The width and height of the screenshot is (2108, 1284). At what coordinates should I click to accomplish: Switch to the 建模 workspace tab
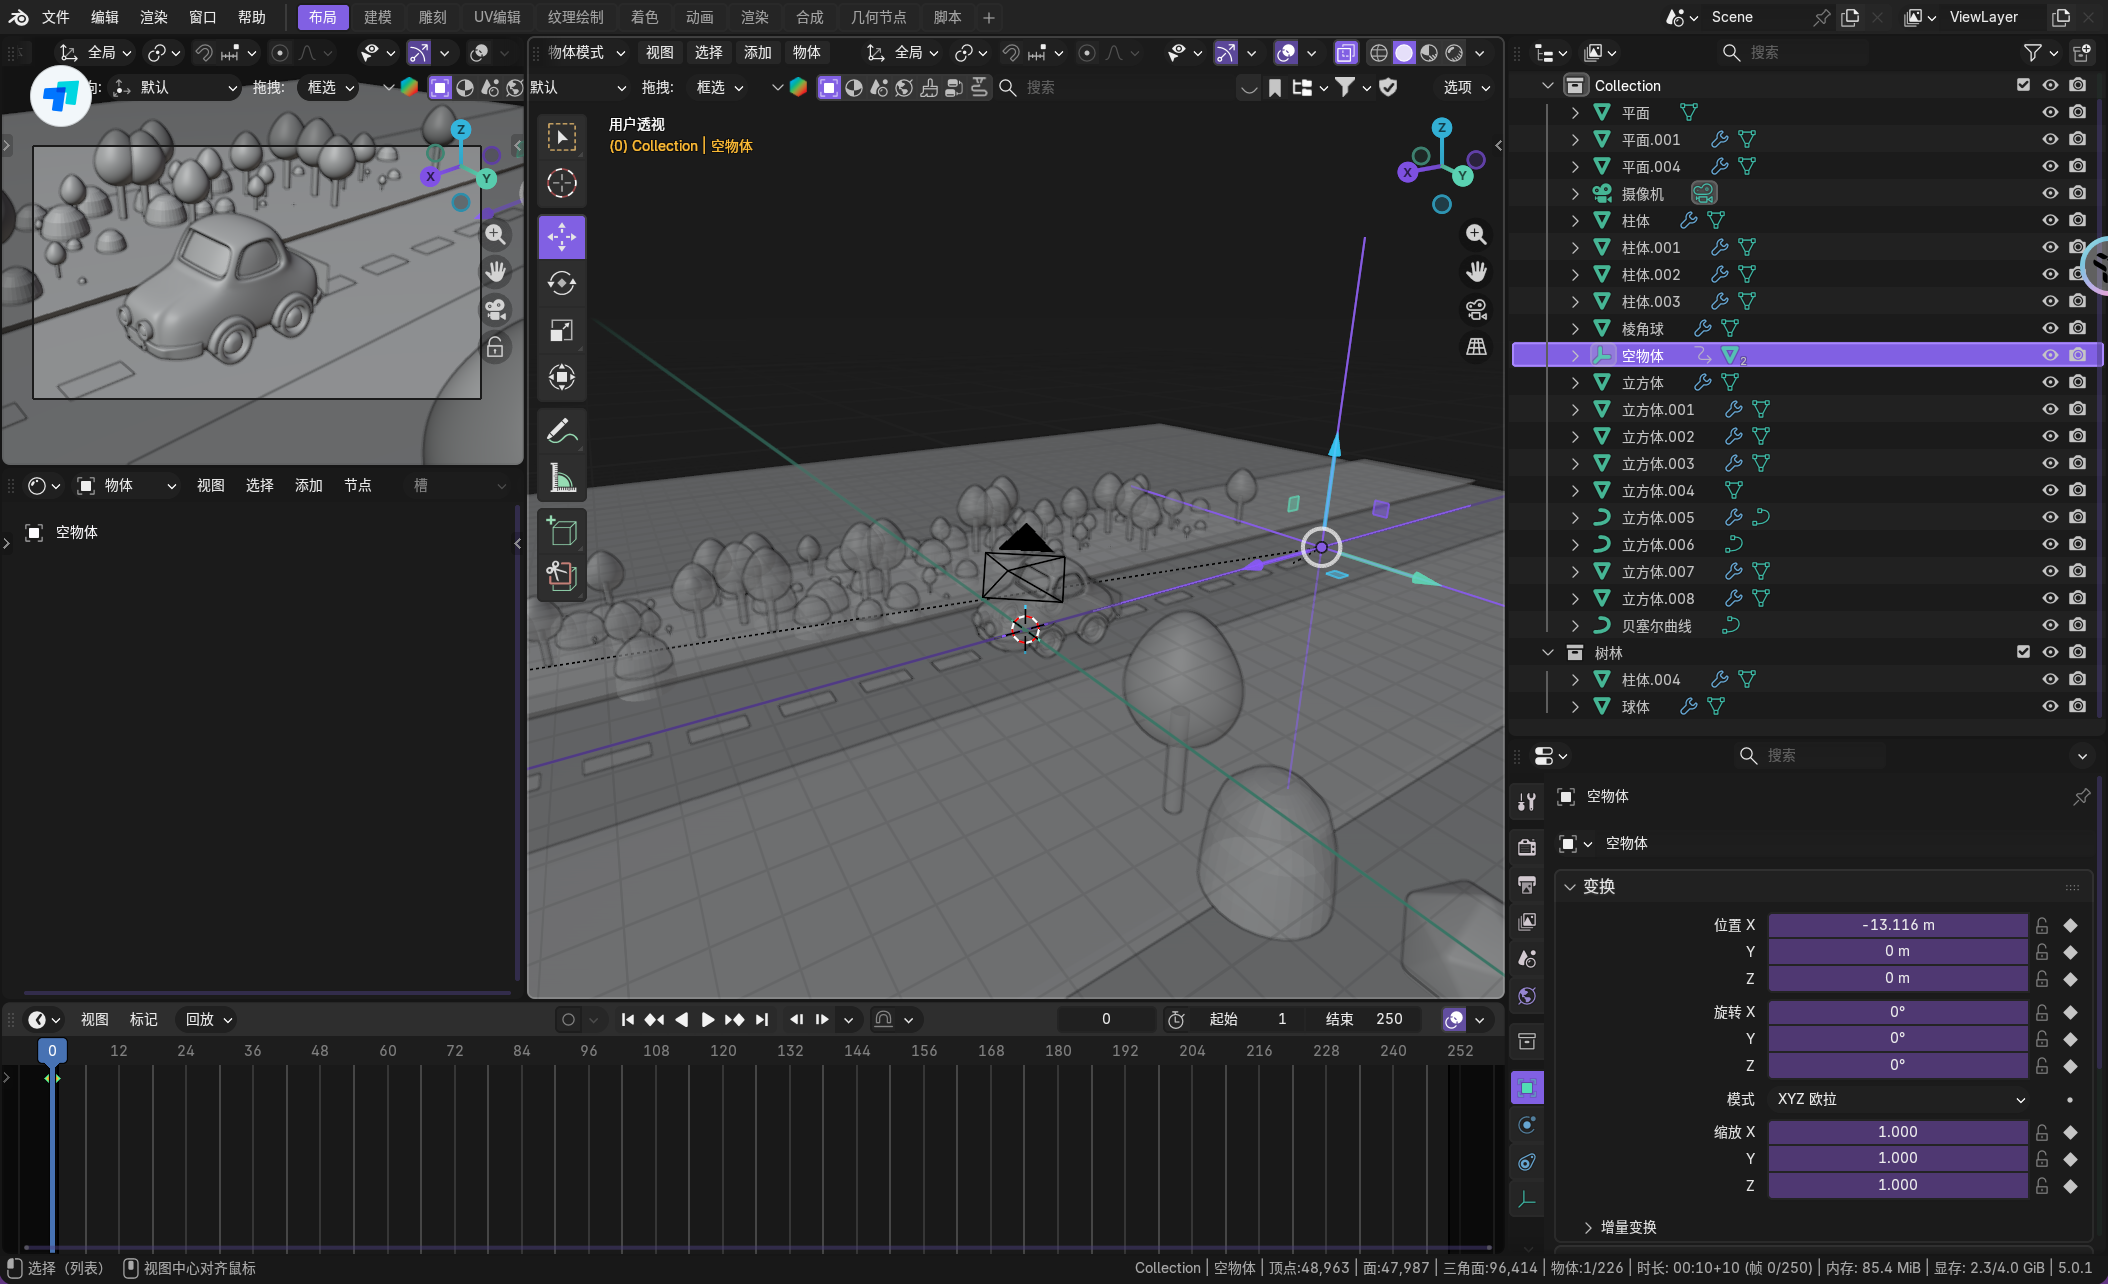377,17
